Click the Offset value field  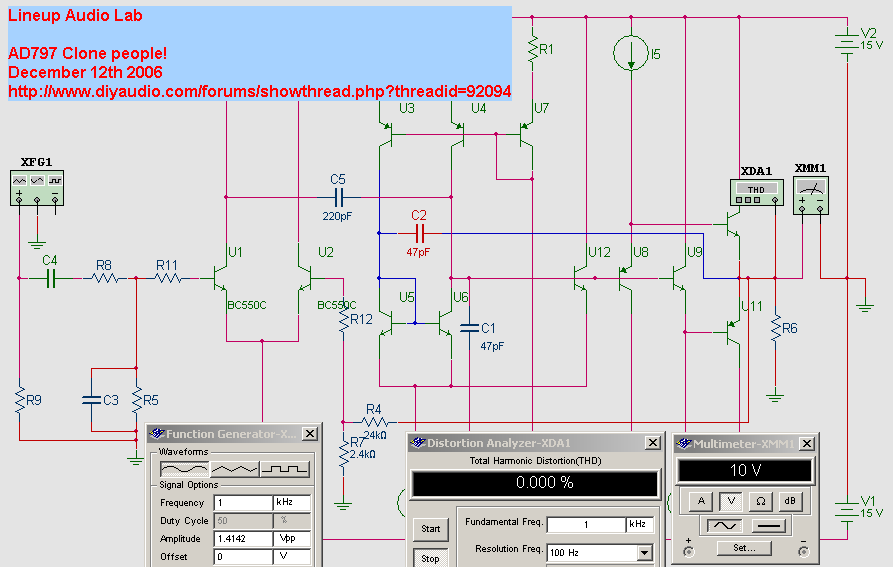coord(243,557)
